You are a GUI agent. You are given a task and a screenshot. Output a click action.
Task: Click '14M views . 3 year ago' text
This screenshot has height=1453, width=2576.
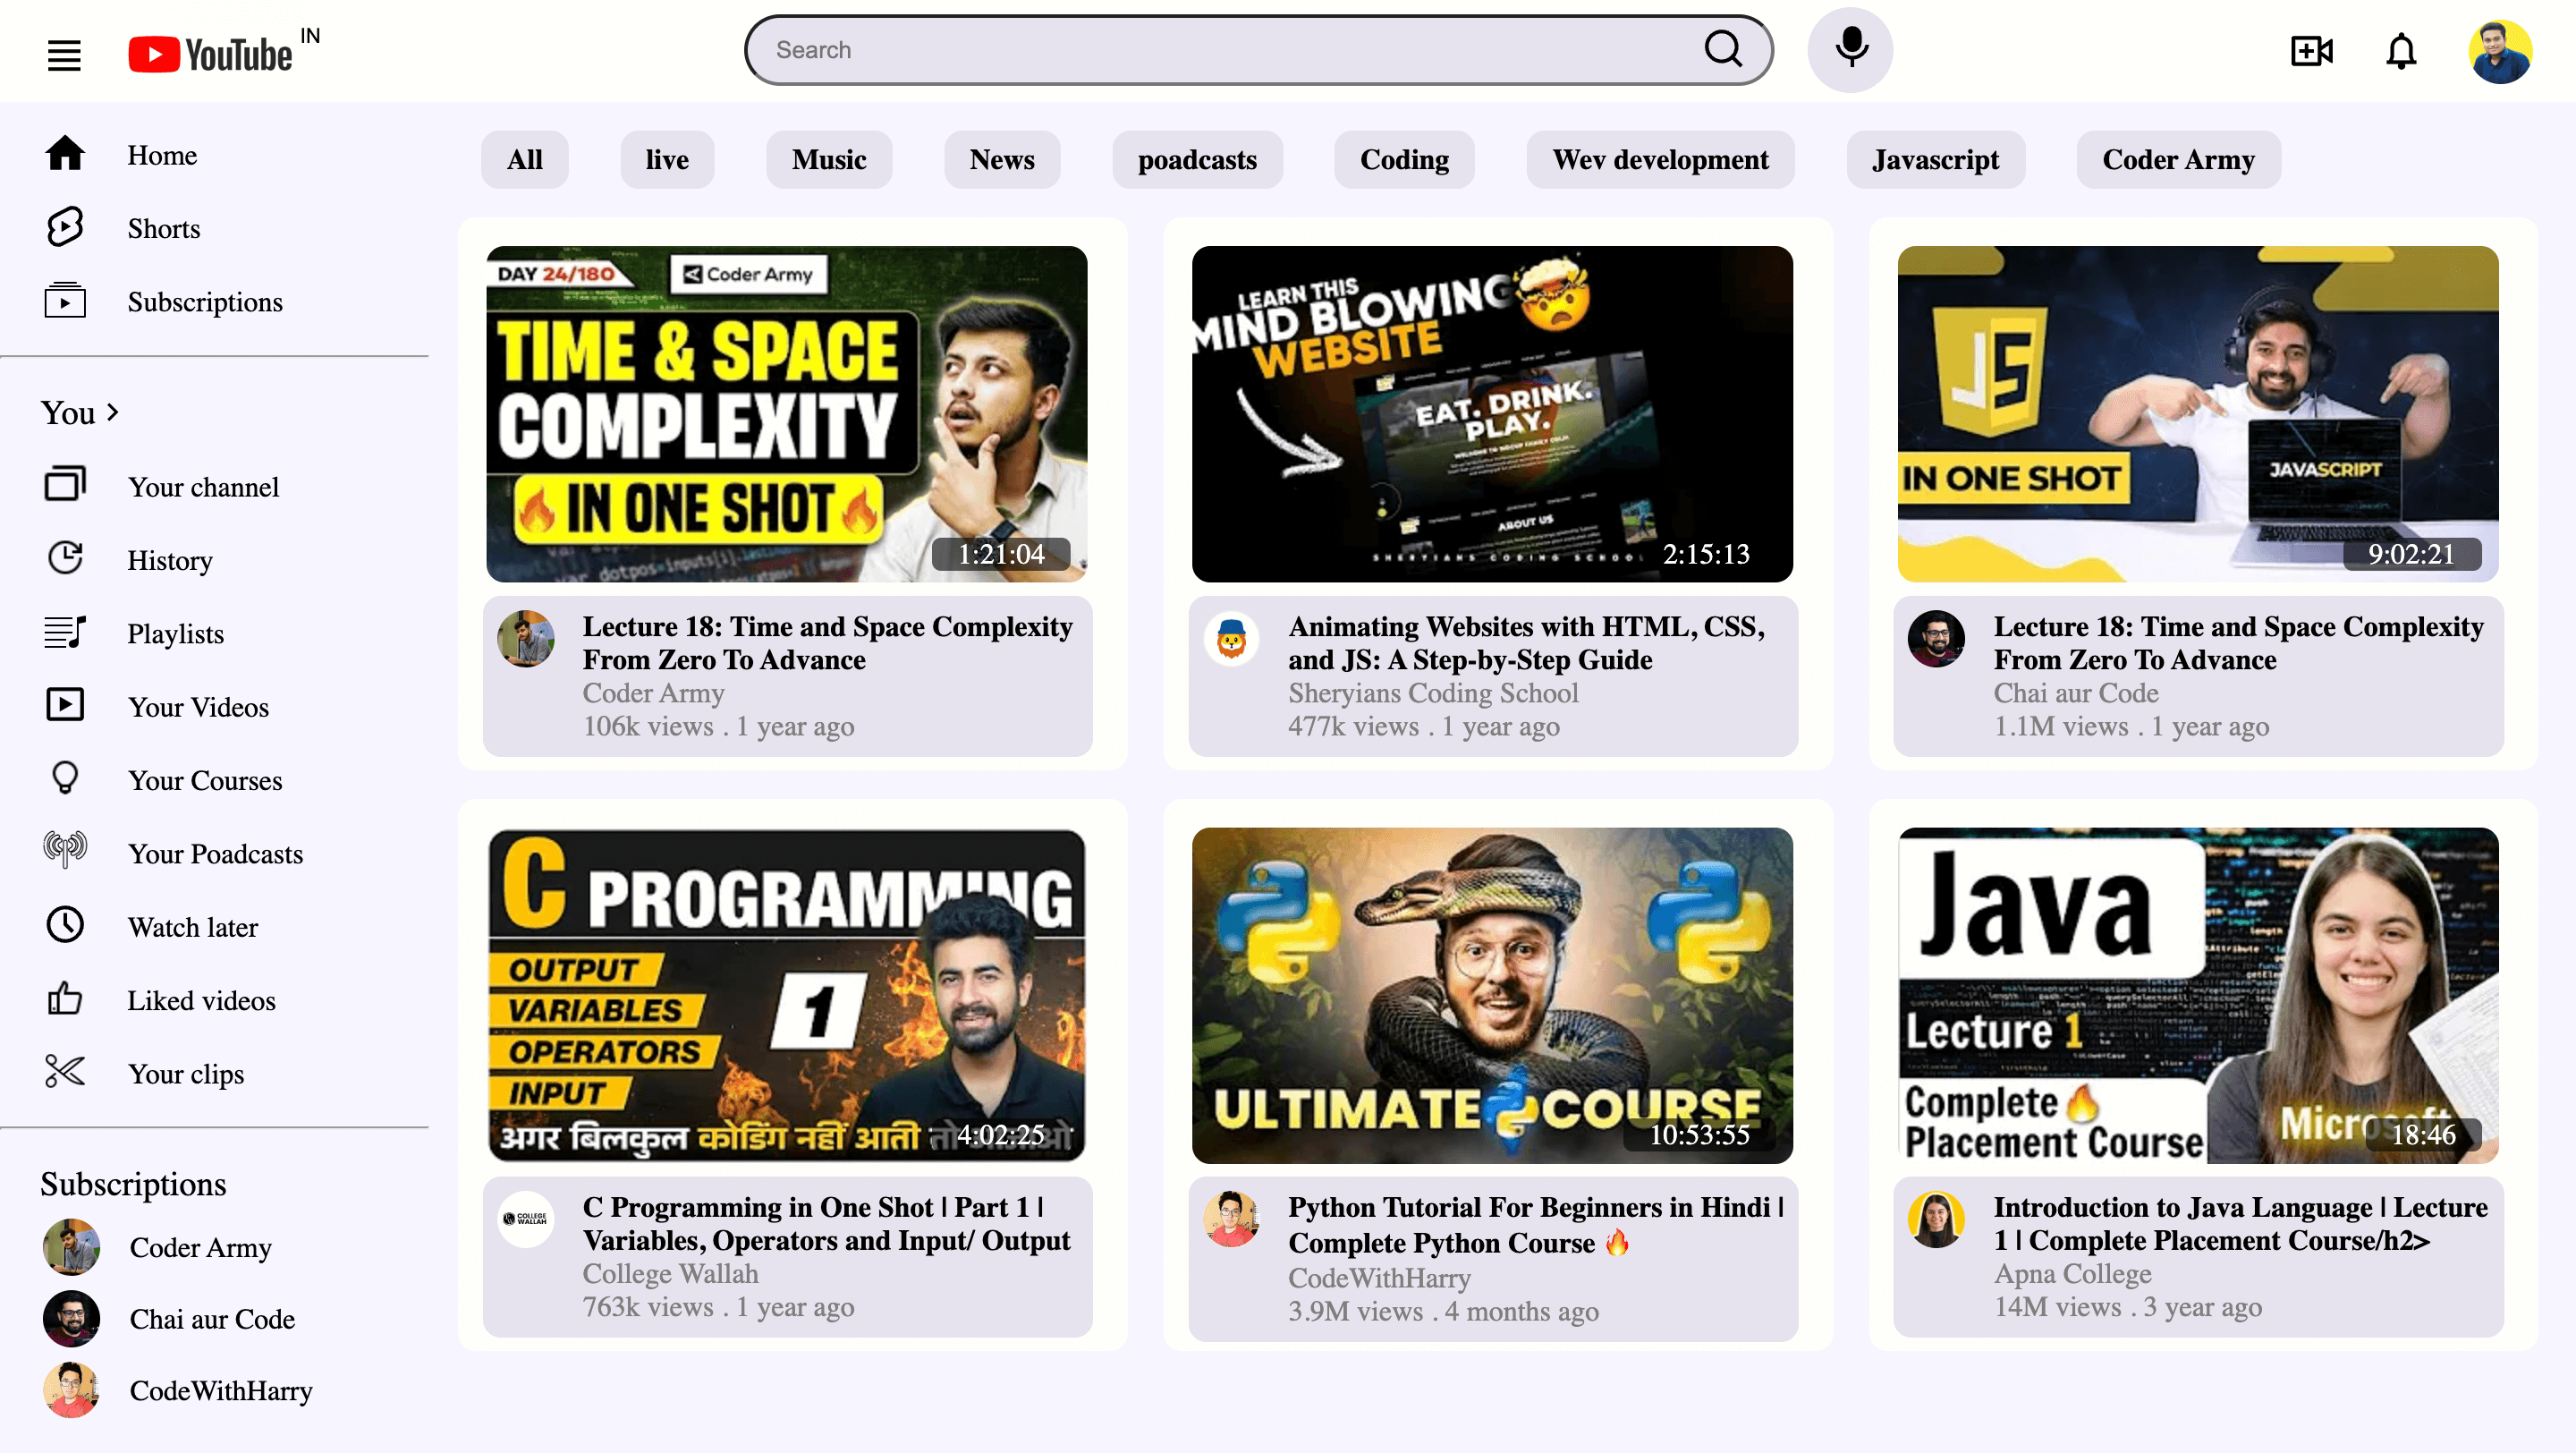[x=2128, y=1307]
